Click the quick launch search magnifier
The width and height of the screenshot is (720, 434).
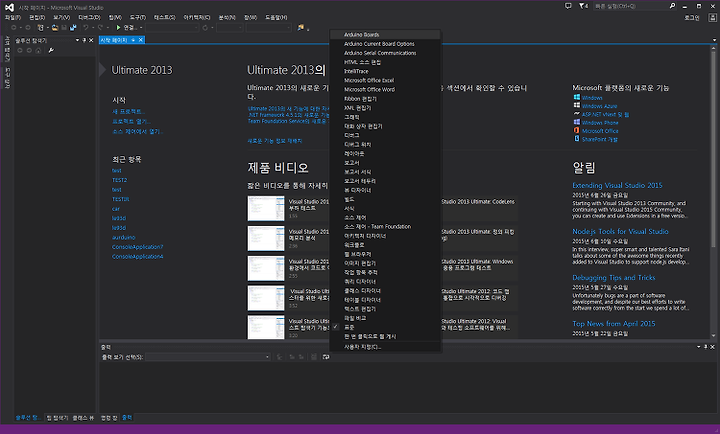tap(672, 6)
